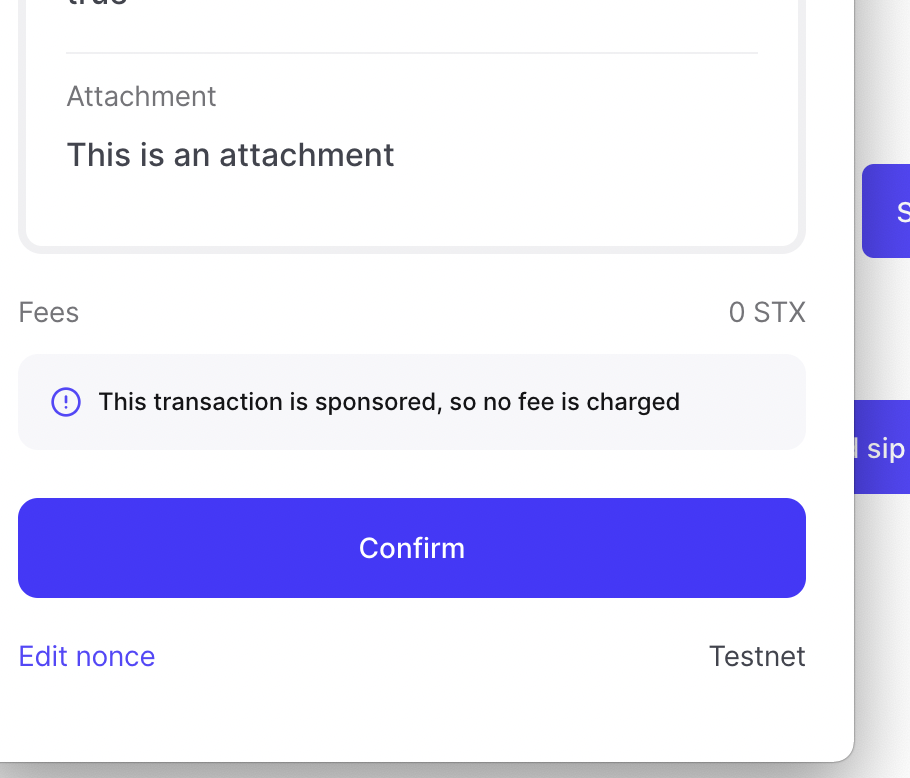Click the partially visible blue button on the right edge
The height and width of the screenshot is (778, 910).
(x=893, y=211)
